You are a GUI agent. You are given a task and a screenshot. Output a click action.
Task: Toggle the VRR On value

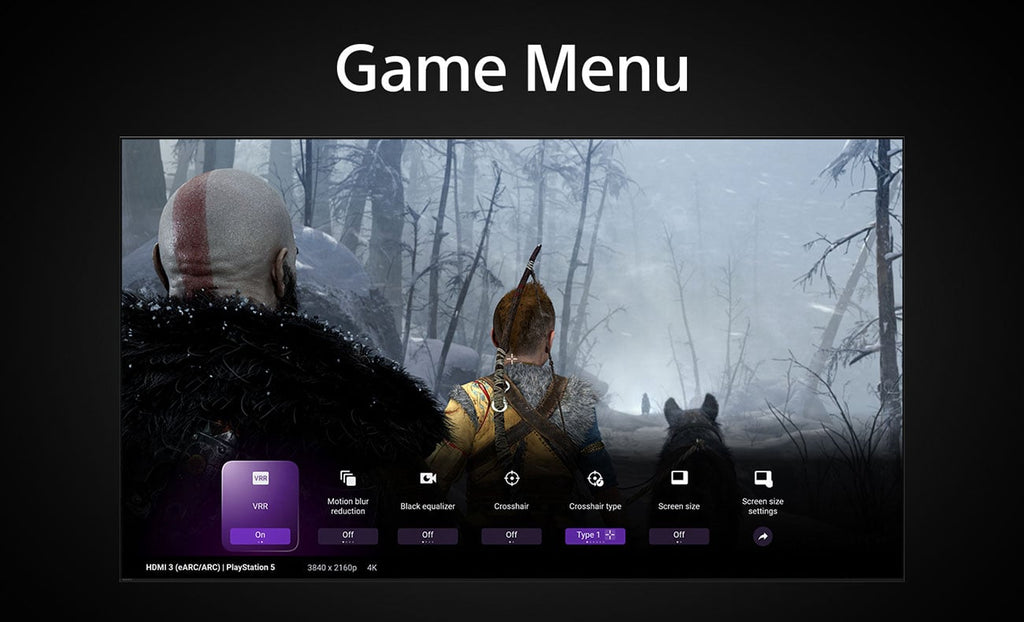click(260, 536)
